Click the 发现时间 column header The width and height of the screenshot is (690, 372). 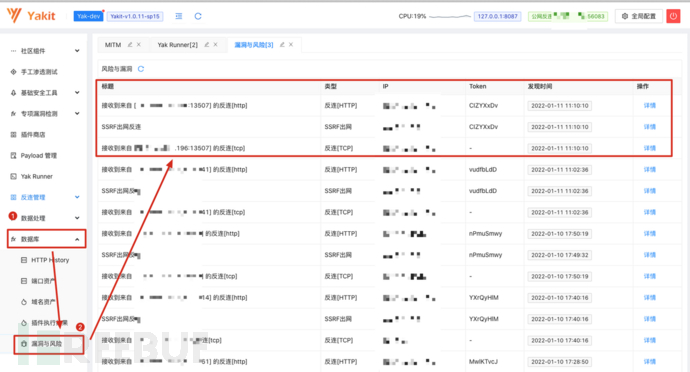[540, 86]
